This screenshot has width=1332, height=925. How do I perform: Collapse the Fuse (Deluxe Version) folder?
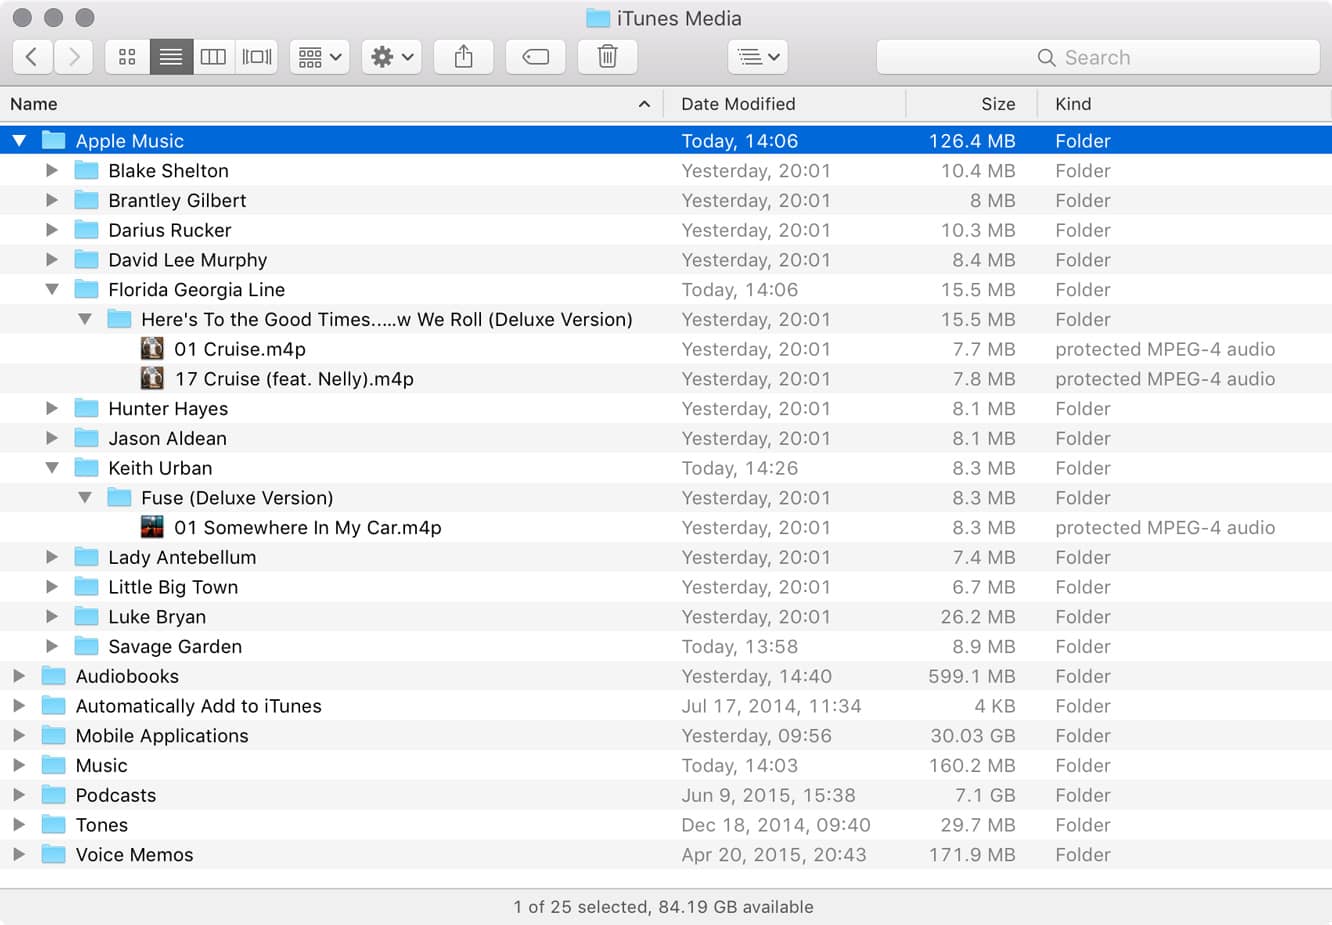[x=85, y=498]
